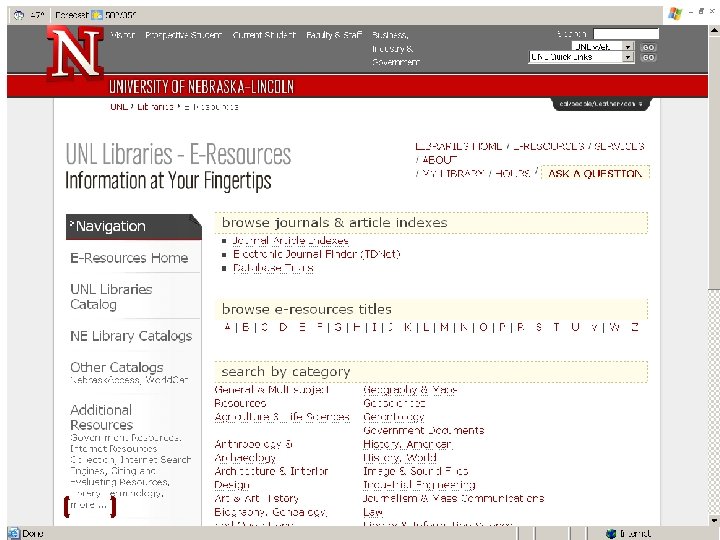
Task: Click the Windows flag logo icon
Action: point(675,14)
